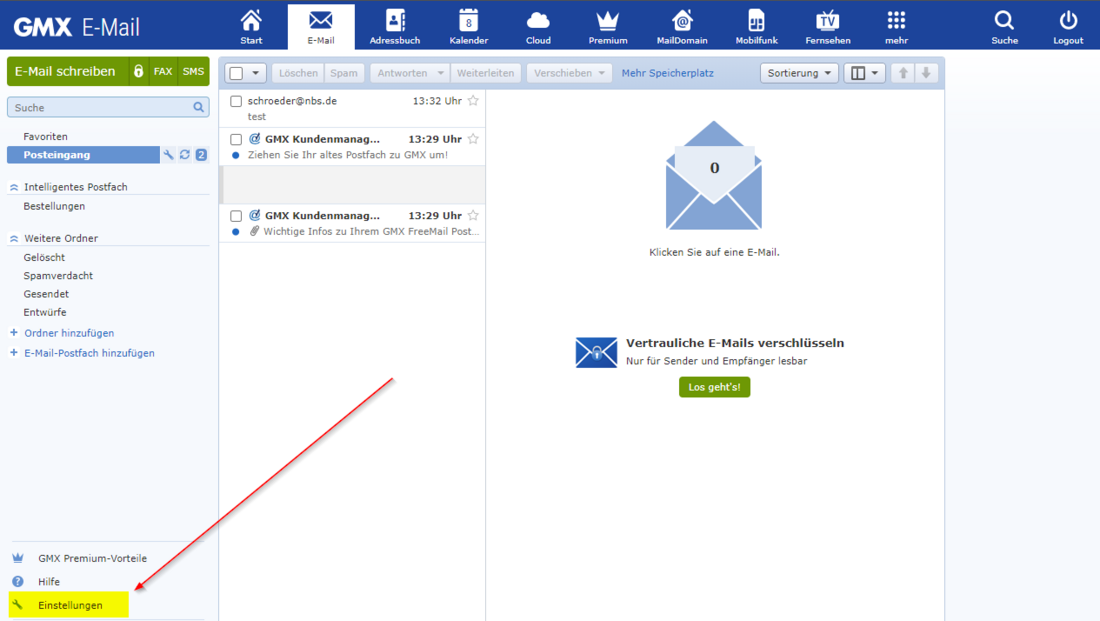Viewport: 1100px width, 621px height.
Task: Open the Fernsehen TV section
Action: point(828,27)
